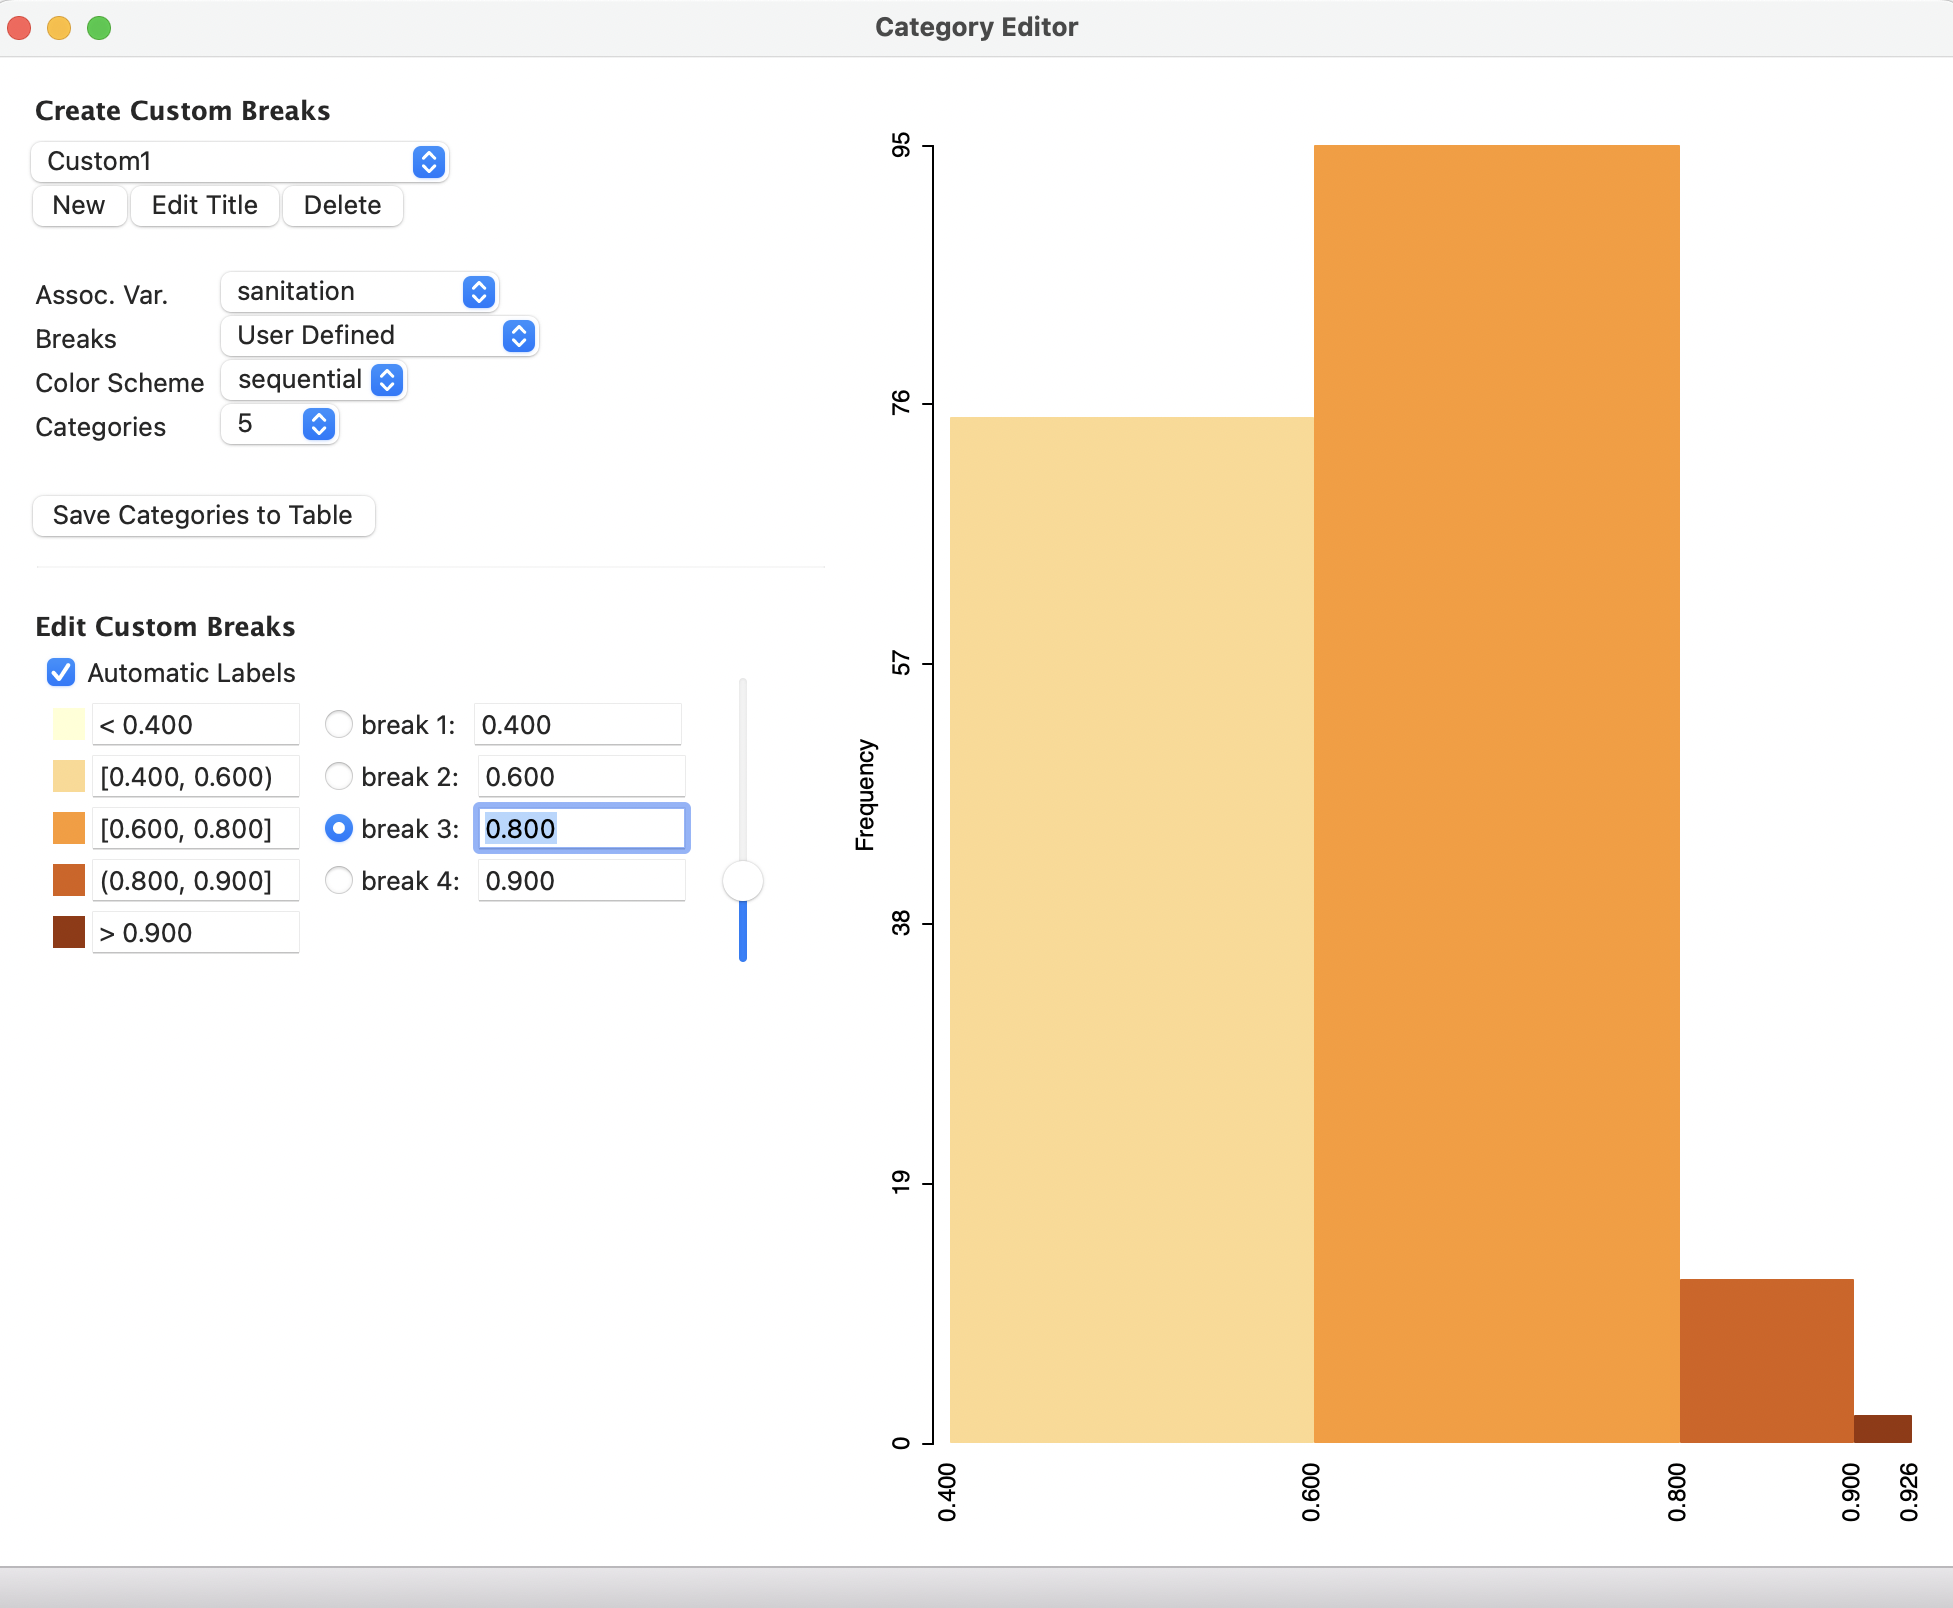1953x1608 pixels.
Task: Click Save Categories to Table button
Action: tap(201, 516)
